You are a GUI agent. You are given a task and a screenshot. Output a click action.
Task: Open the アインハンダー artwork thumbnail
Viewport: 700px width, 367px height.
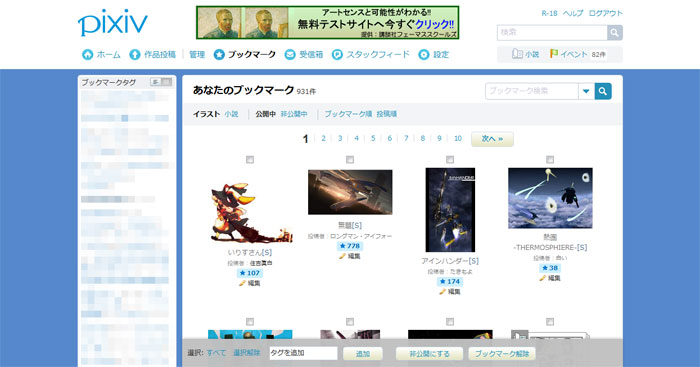[x=450, y=210]
